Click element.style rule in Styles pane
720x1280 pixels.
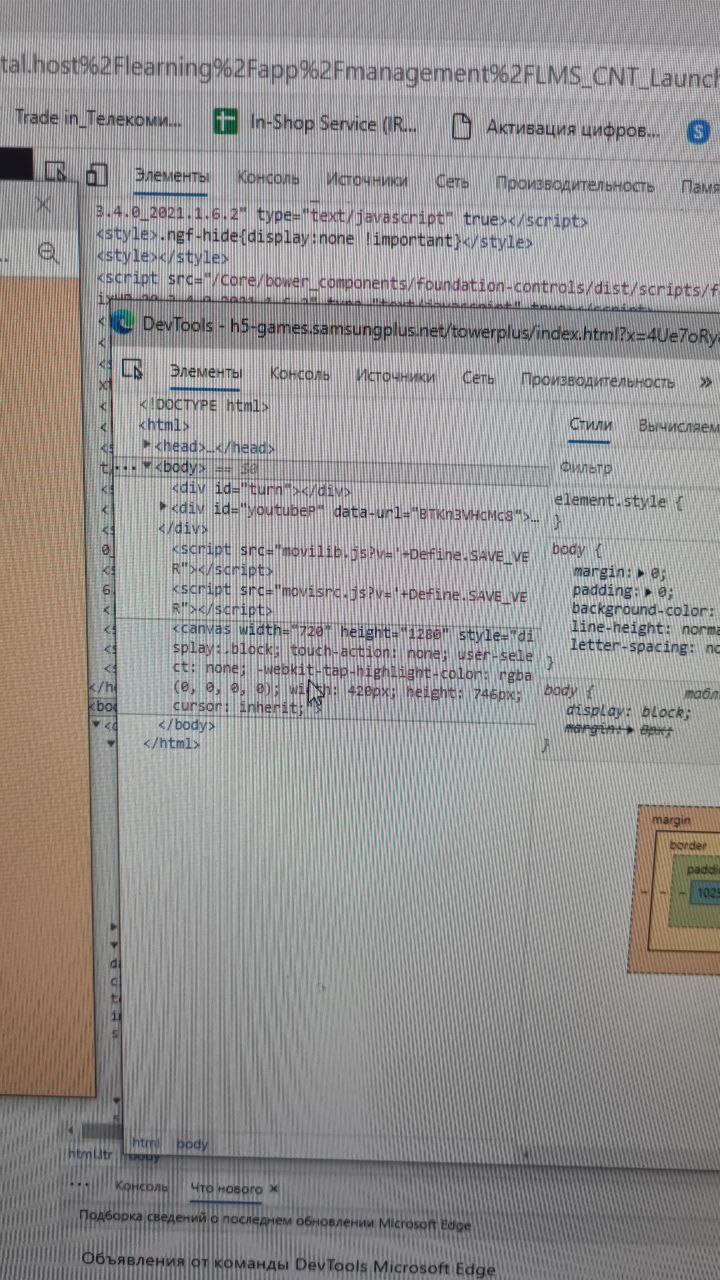click(x=618, y=502)
